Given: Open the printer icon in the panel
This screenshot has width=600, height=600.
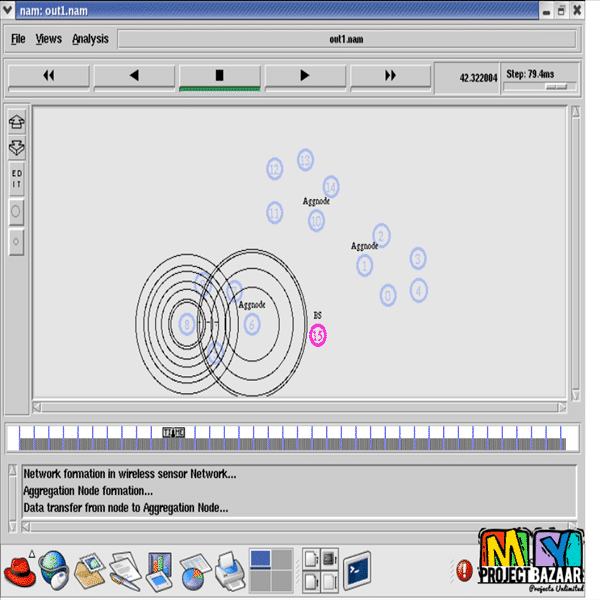Looking at the screenshot, I should coord(226,572).
